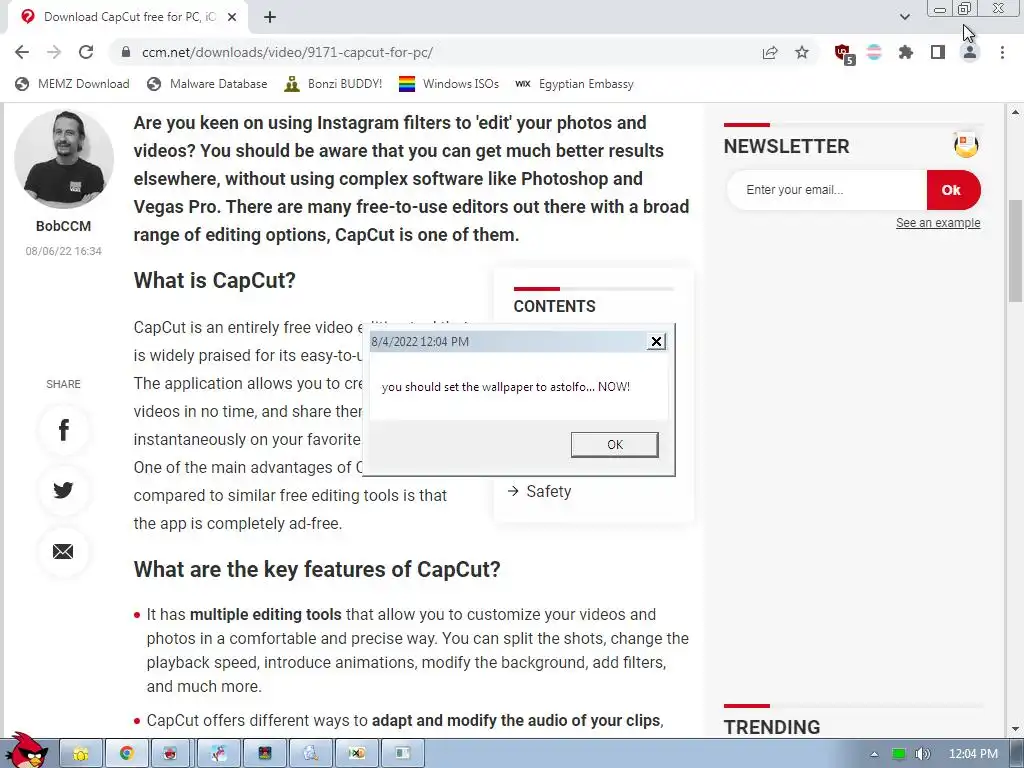This screenshot has width=1024, height=768.
Task: Click the What is CapCut? heading
Action: (214, 280)
